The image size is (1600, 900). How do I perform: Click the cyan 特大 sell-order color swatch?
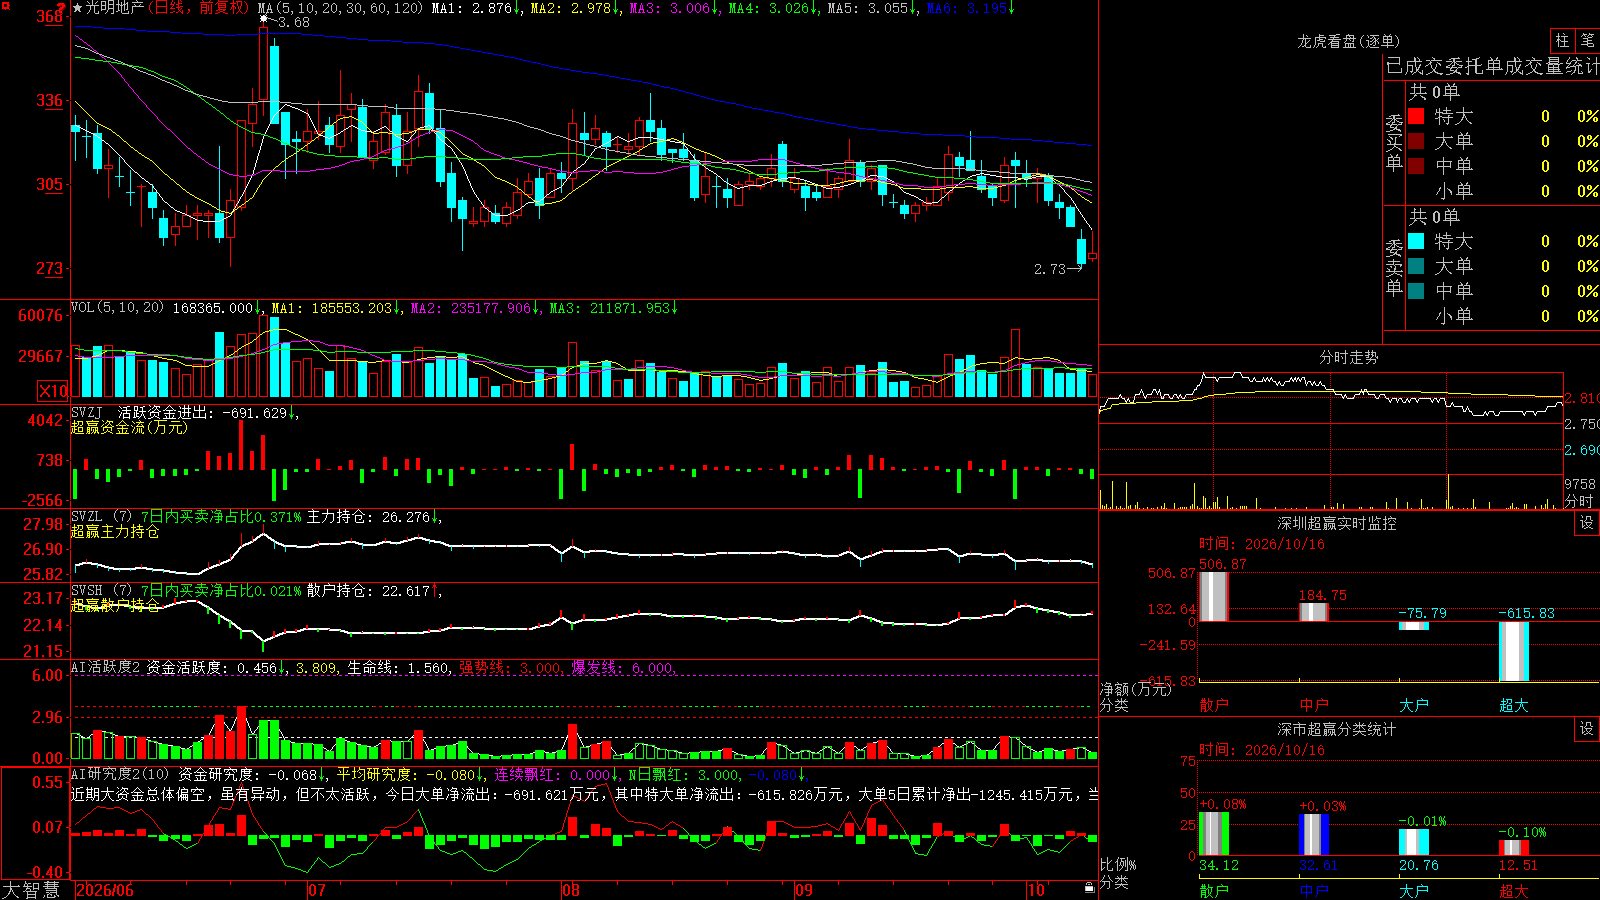click(1416, 241)
